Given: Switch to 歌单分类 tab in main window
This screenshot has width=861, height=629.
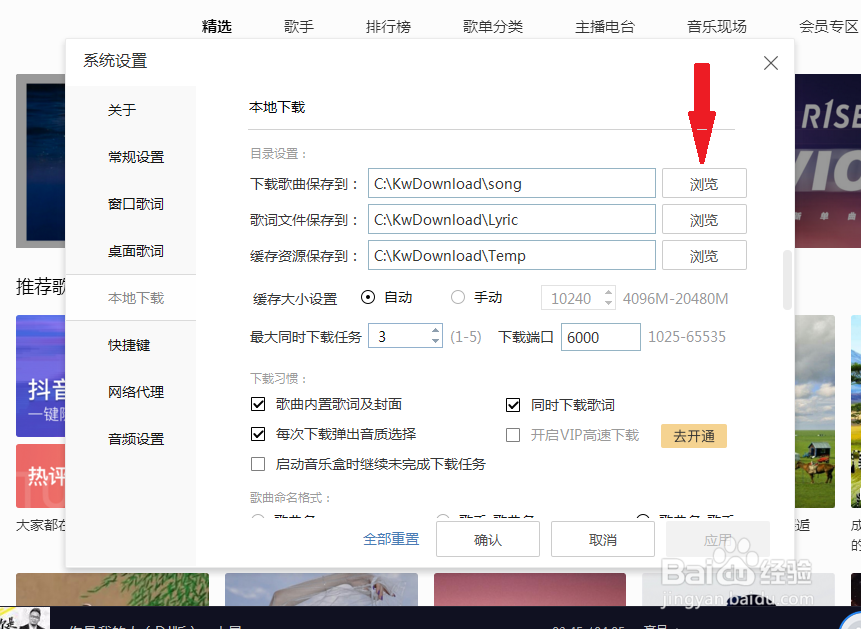Looking at the screenshot, I should [x=493, y=26].
